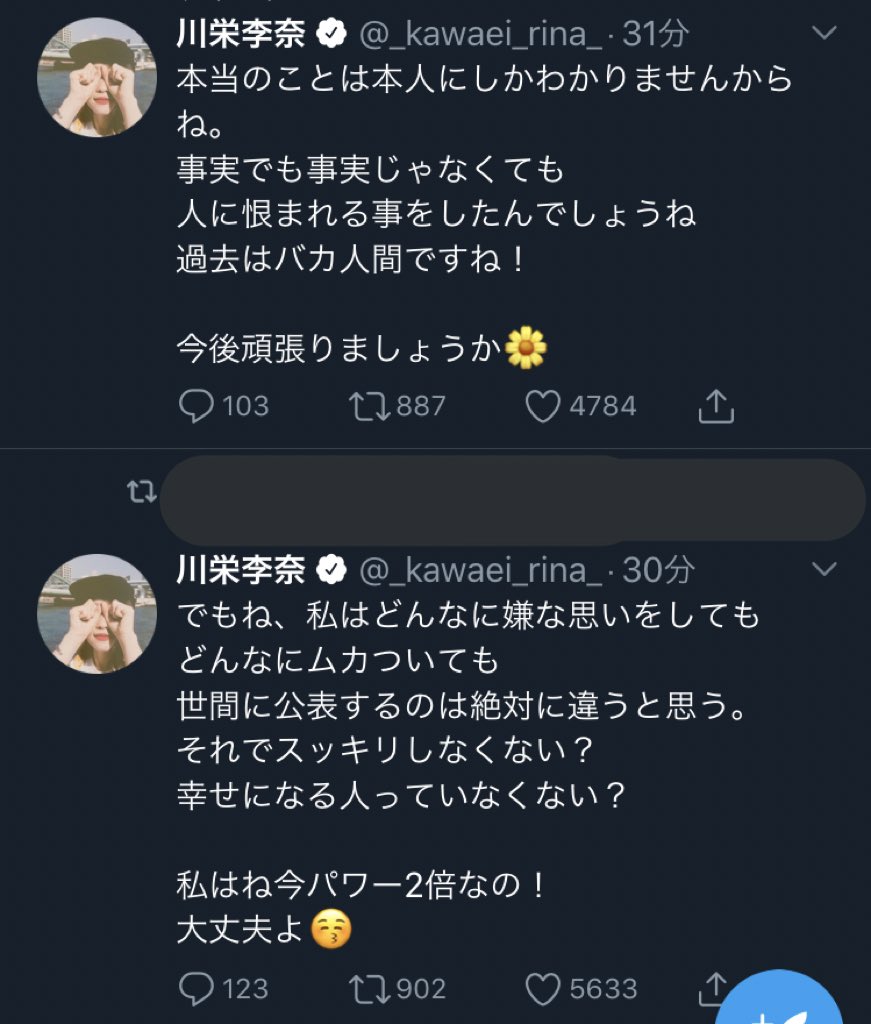The image size is (871, 1024).
Task: Tap the small retweet indicator above the second tweet
Action: tap(141, 492)
